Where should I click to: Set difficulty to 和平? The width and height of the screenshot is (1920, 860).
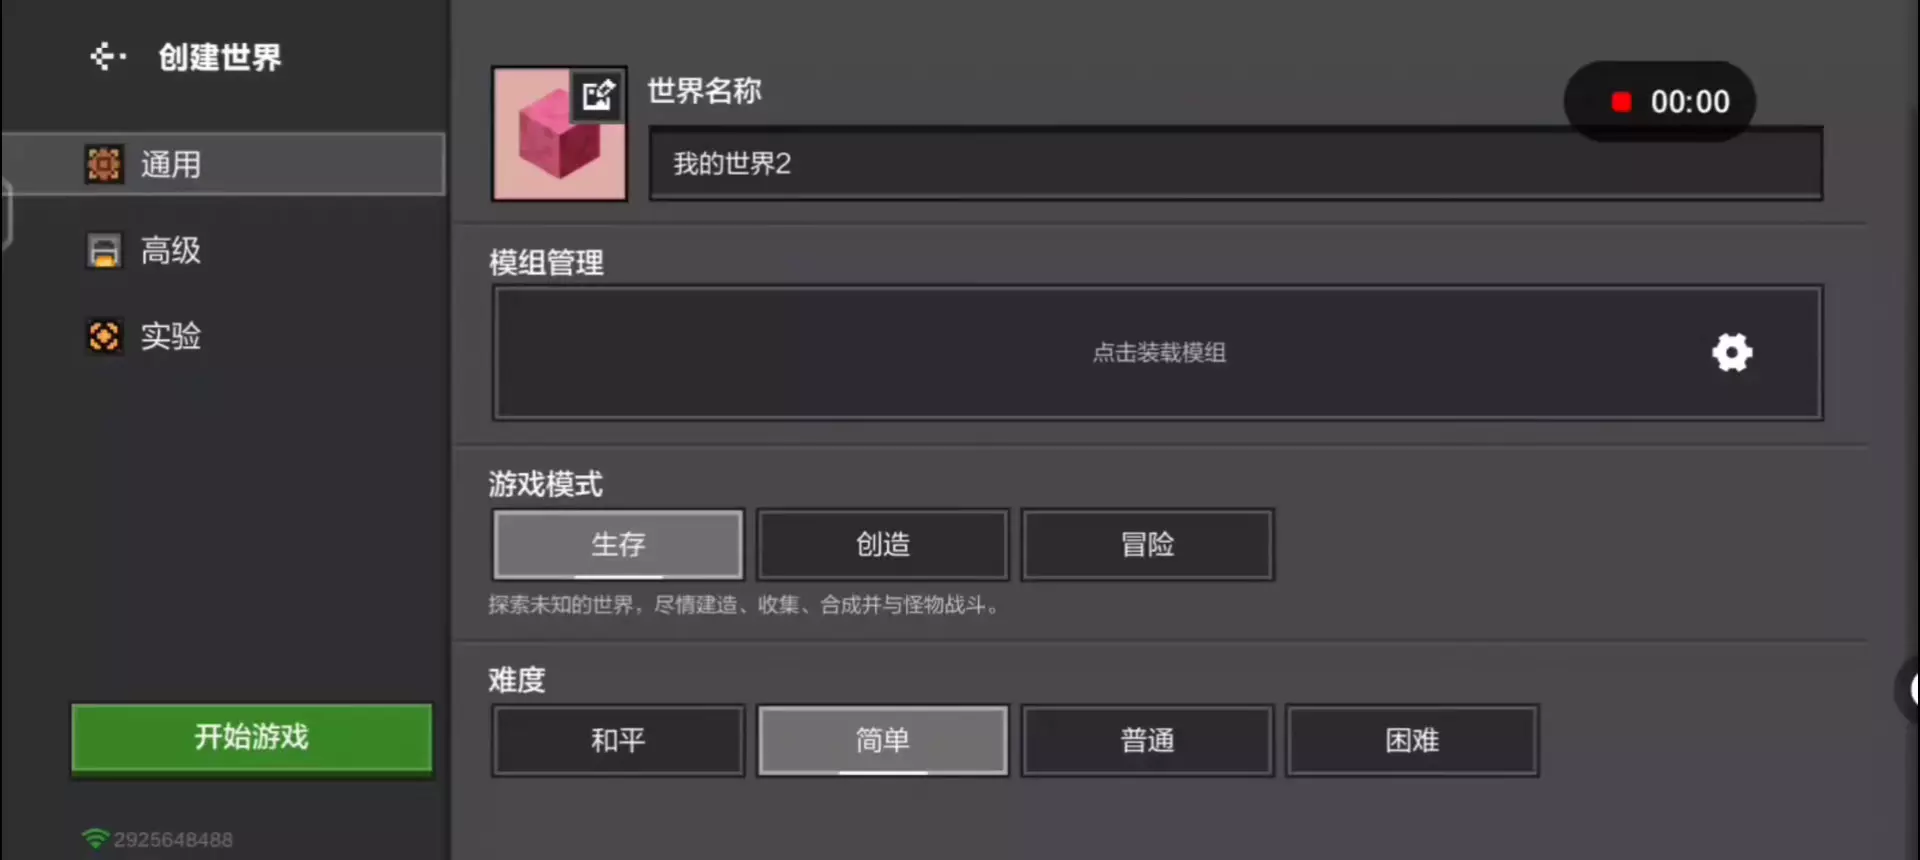coord(618,740)
